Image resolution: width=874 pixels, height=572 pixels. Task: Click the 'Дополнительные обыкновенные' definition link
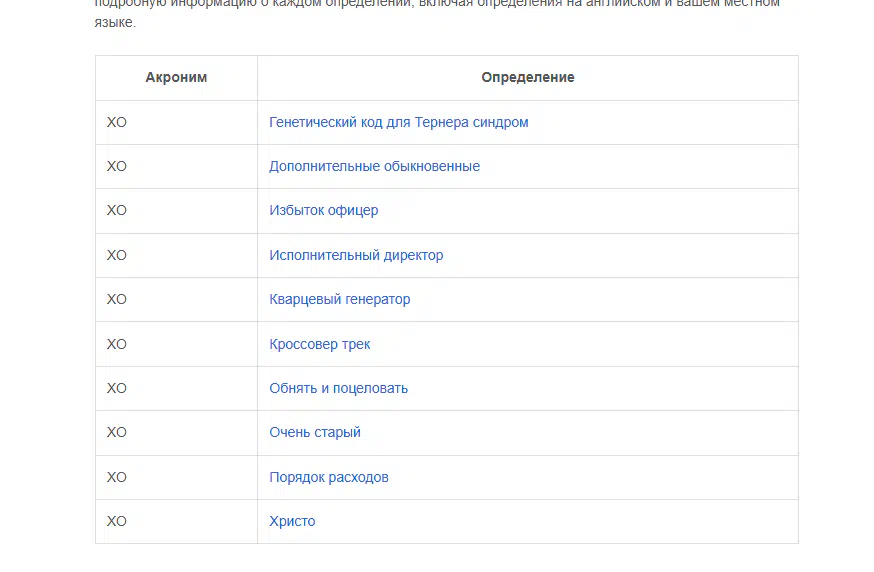tap(374, 166)
